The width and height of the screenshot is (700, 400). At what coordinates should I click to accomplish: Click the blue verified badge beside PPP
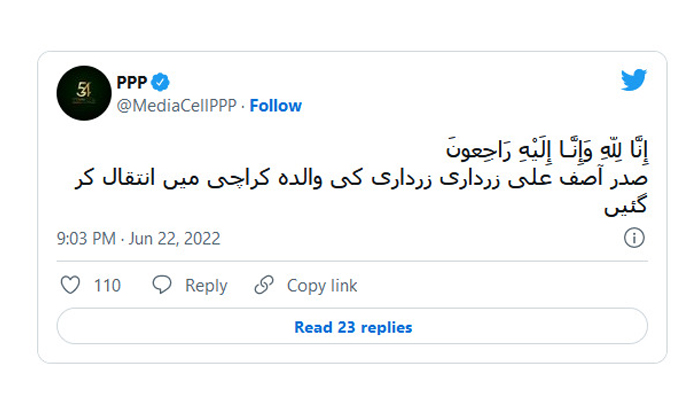[159, 82]
